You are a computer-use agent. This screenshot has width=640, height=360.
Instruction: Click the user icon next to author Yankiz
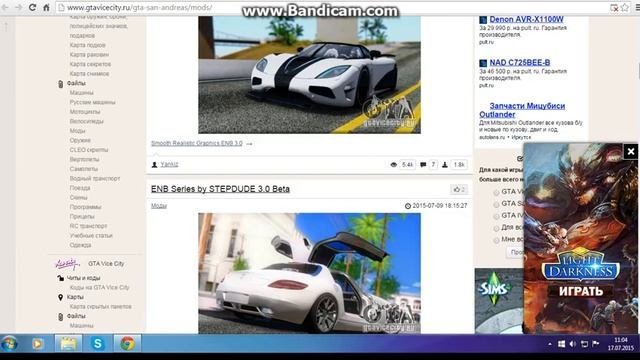[154, 164]
